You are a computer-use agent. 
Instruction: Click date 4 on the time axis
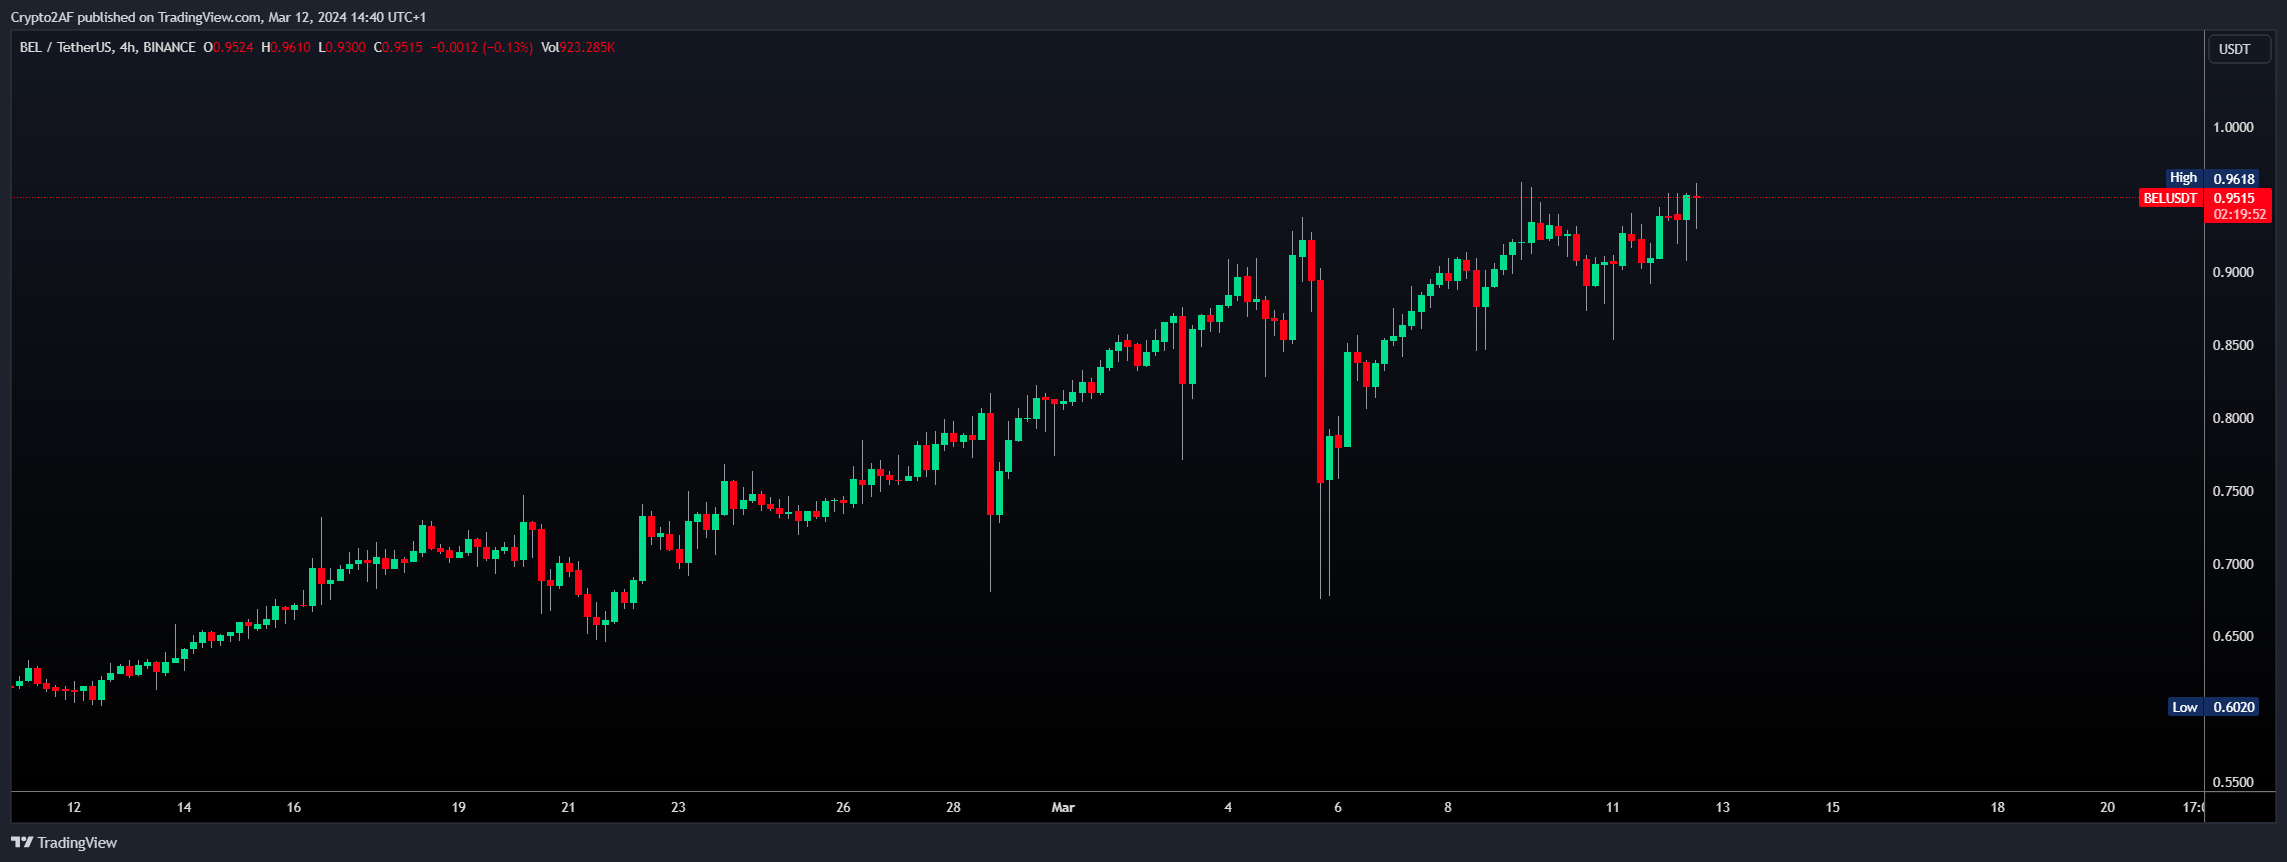coord(1228,807)
